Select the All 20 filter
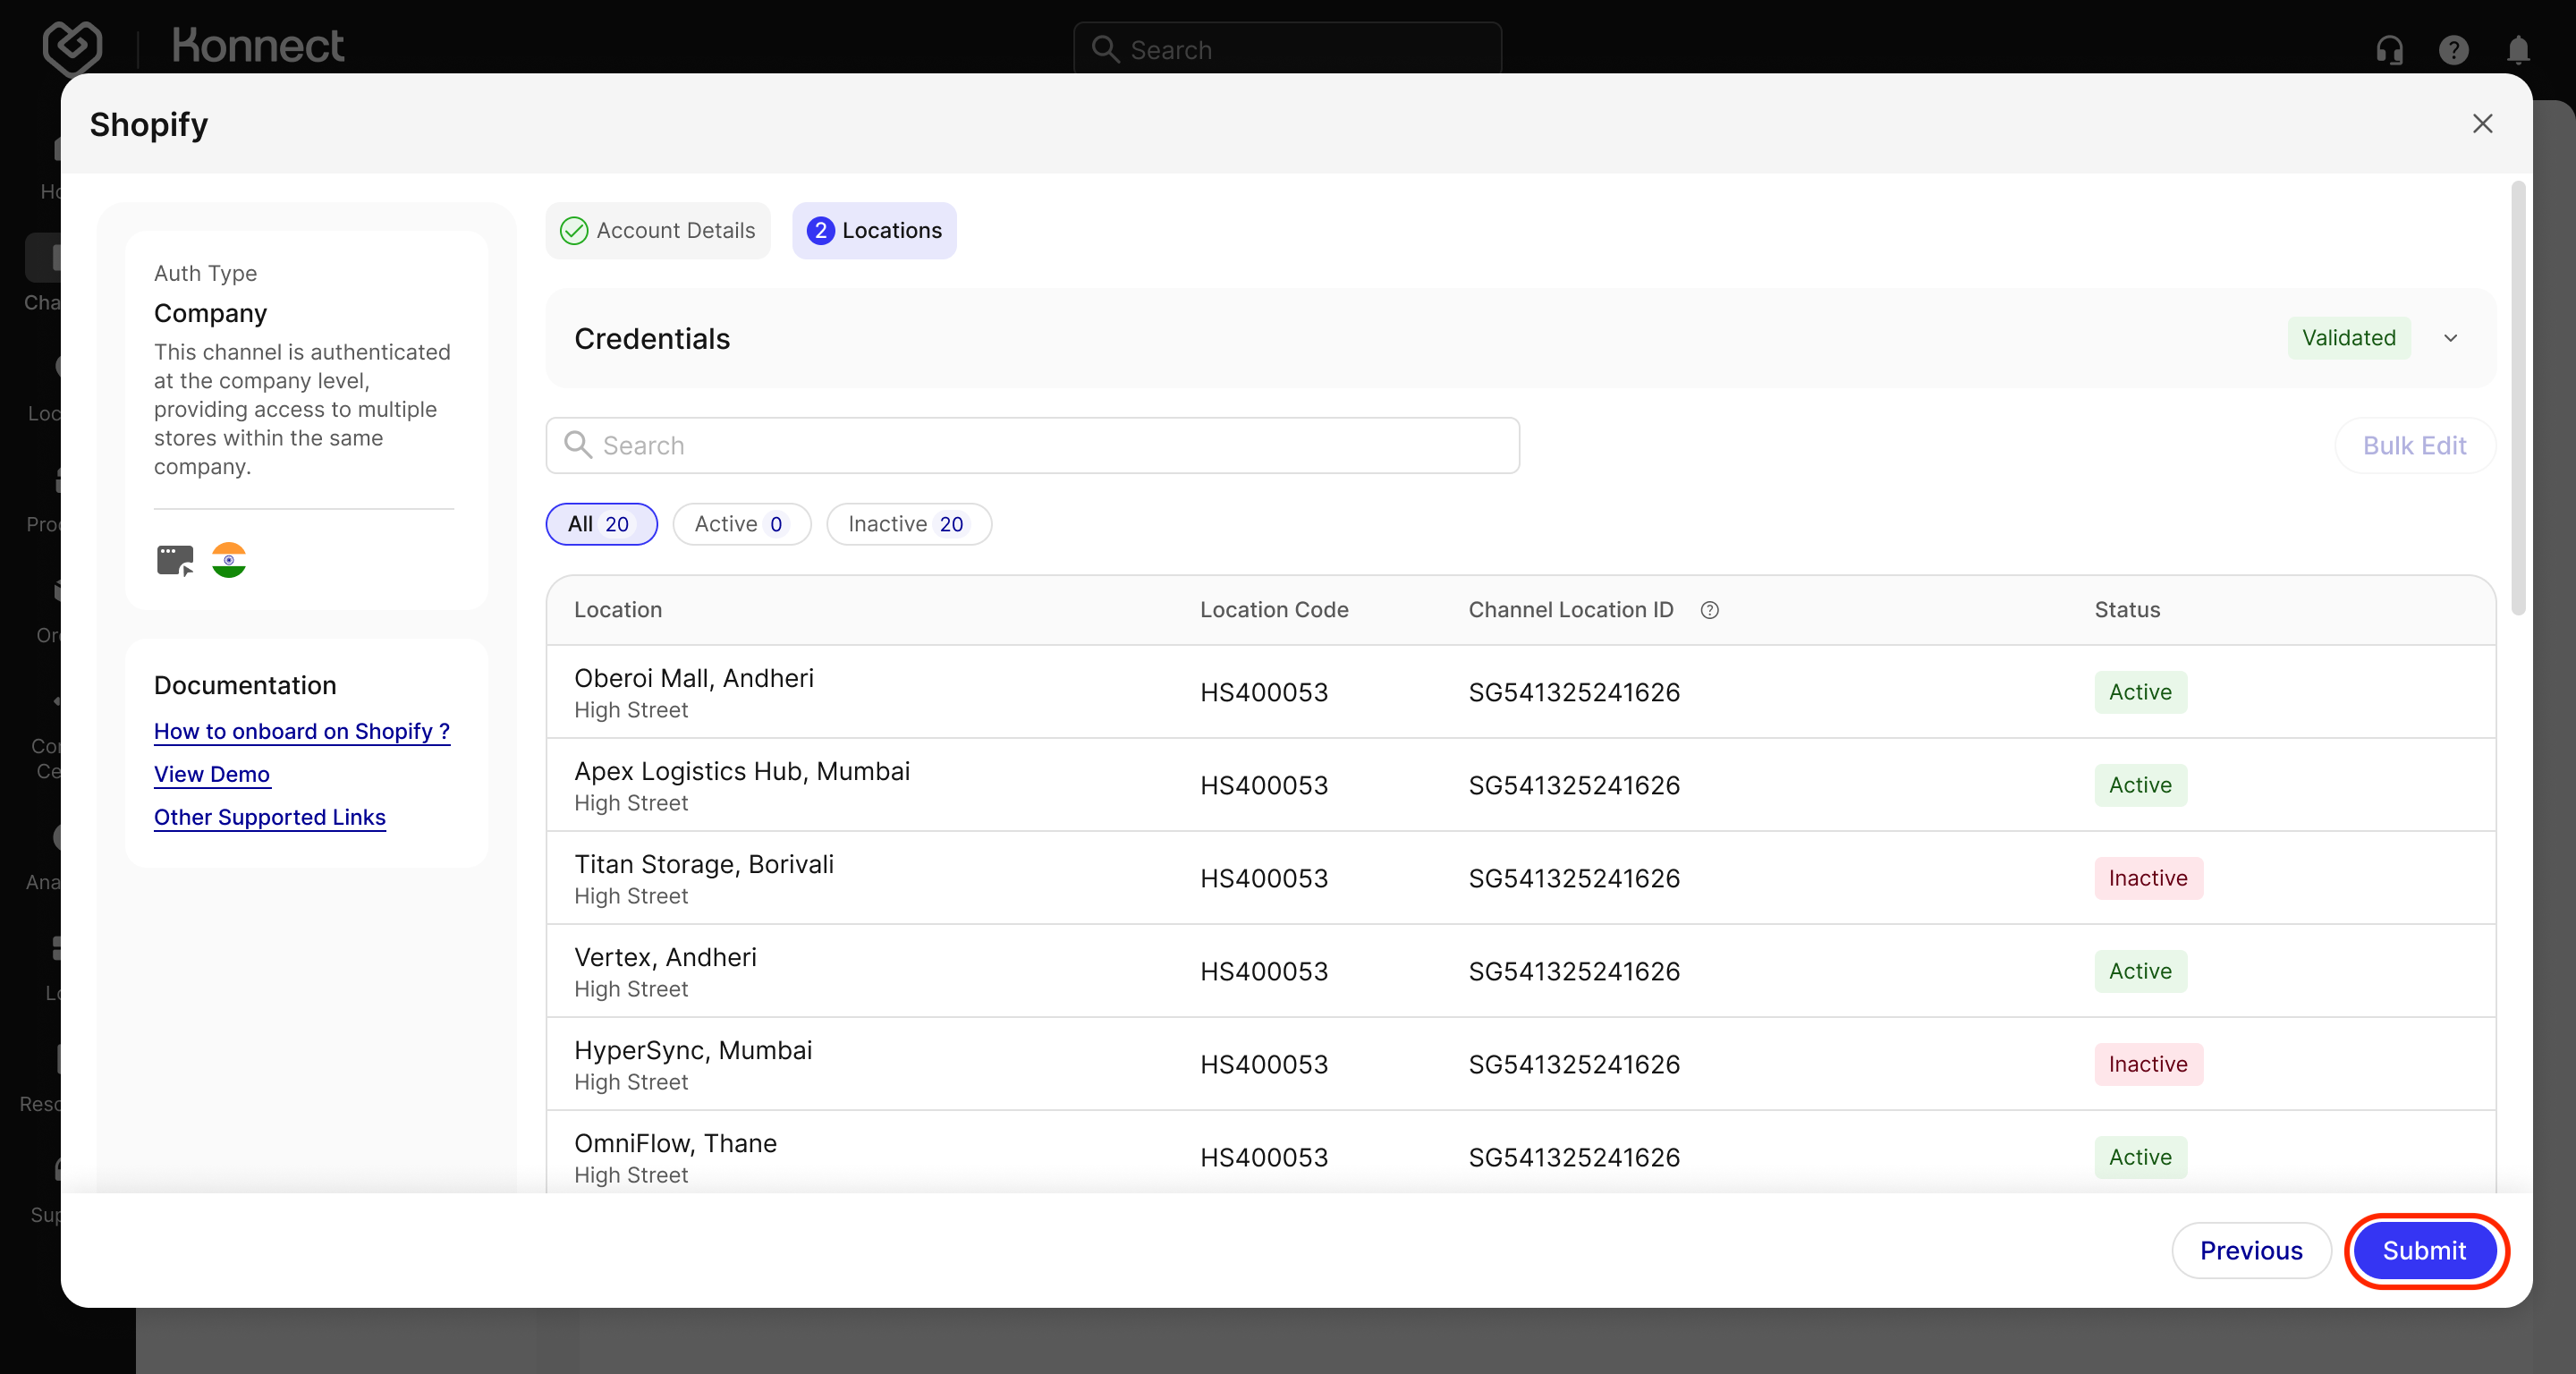 point(602,524)
